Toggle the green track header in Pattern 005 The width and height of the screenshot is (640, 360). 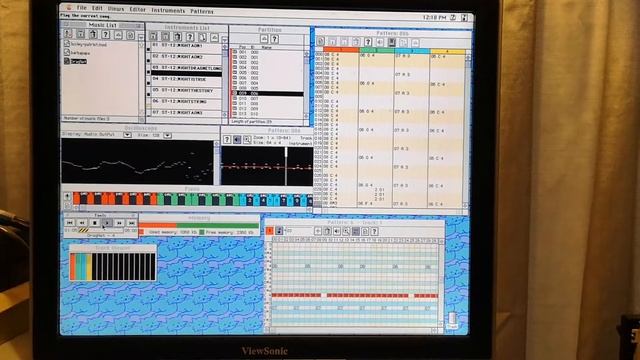coord(377,51)
